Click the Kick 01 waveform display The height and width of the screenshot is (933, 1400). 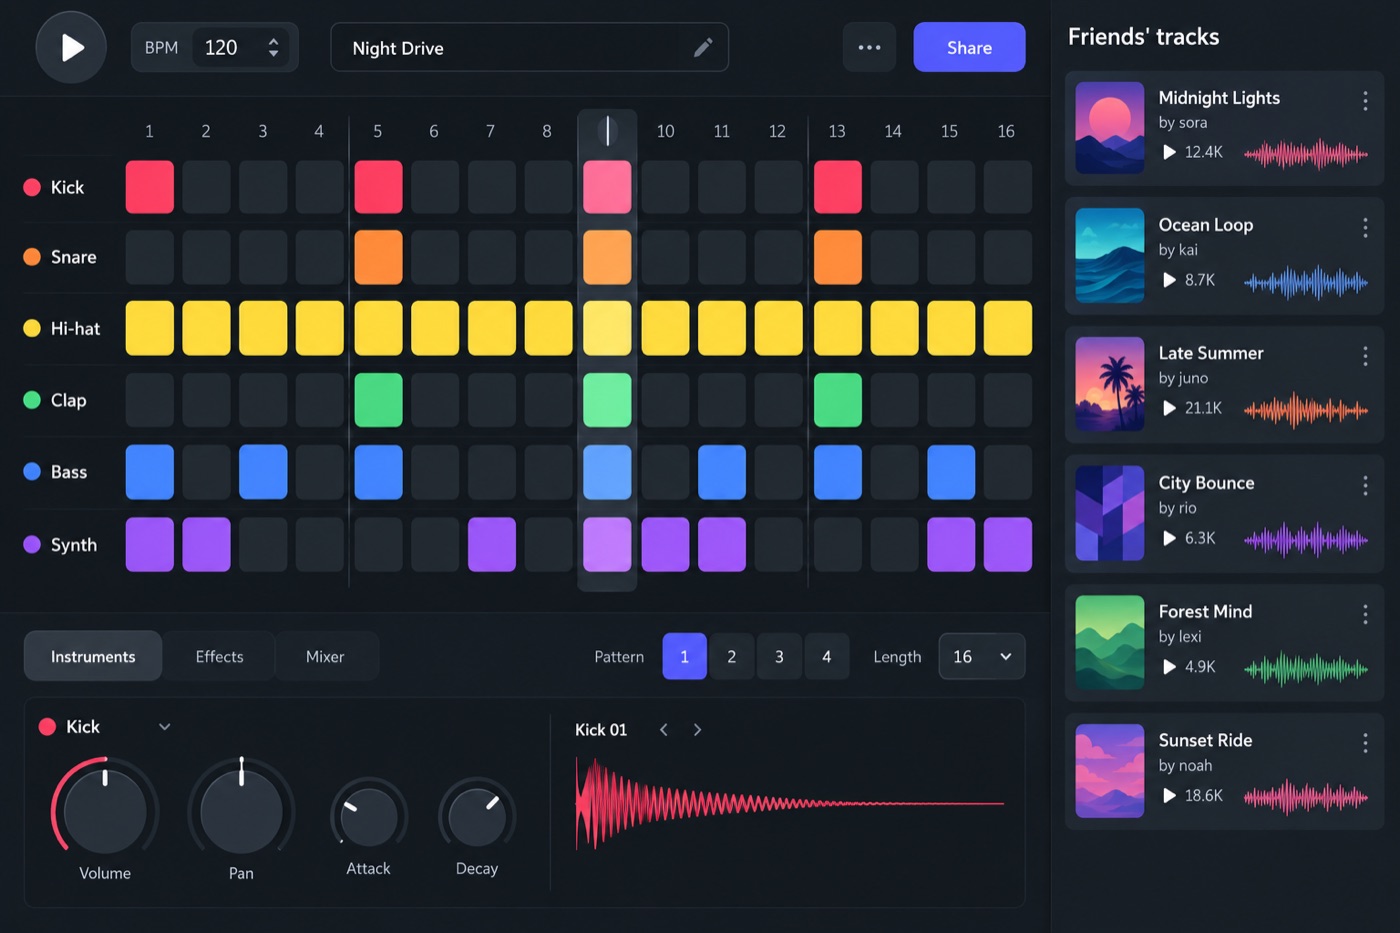coord(789,803)
